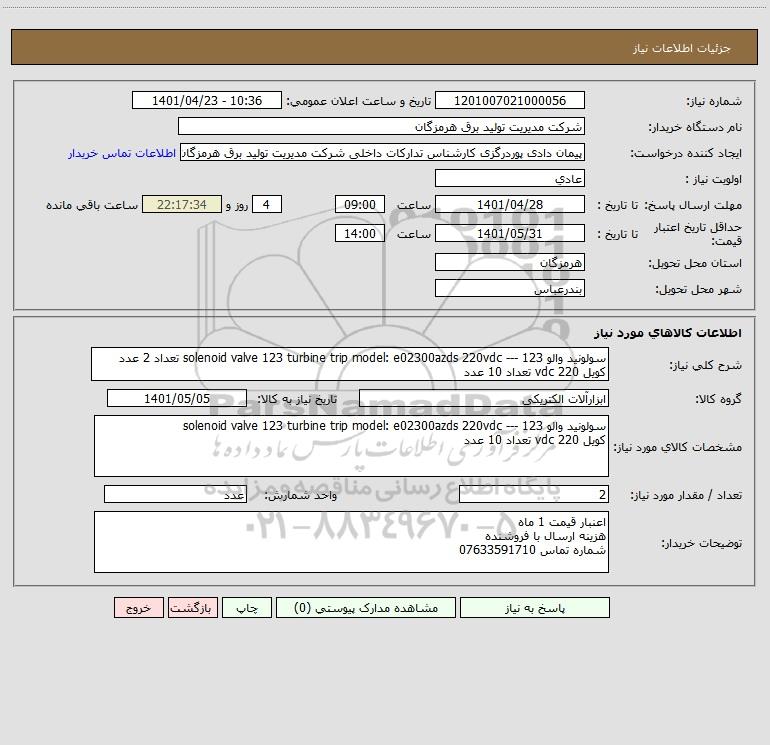Select unit of measure field عدد
770x745 pixels.
coord(175,495)
